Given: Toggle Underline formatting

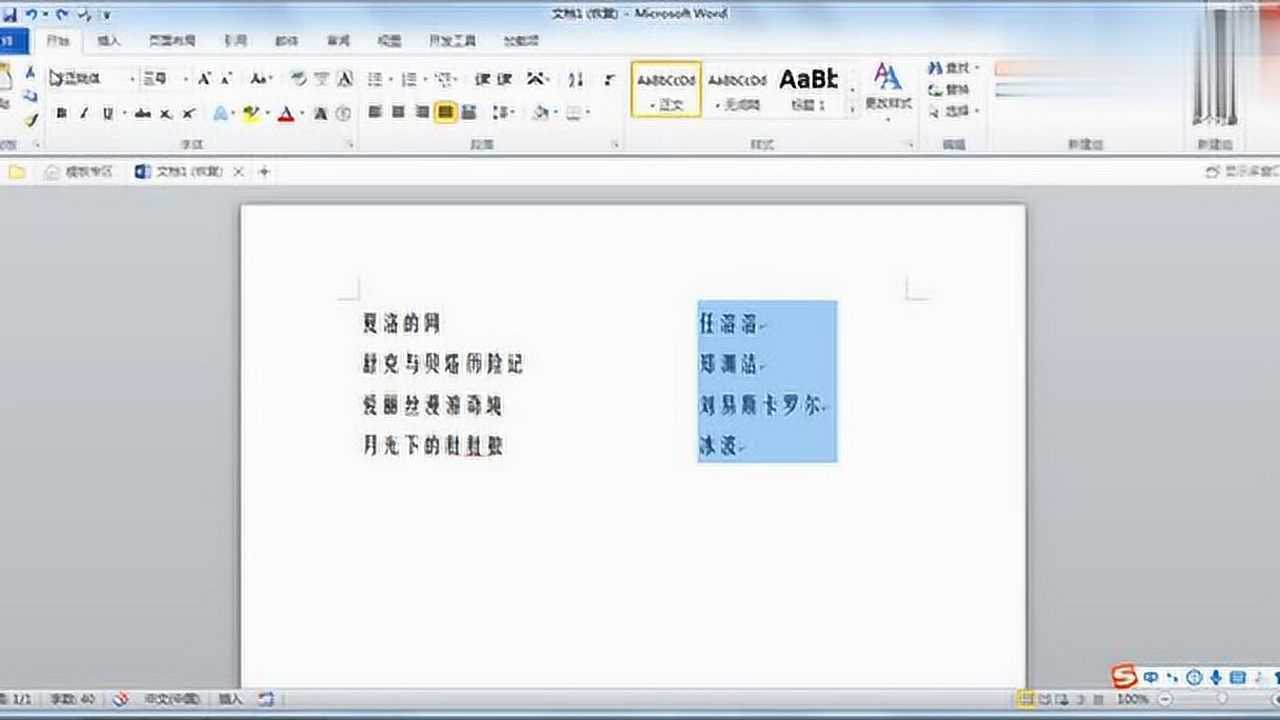Looking at the screenshot, I should click(108, 113).
